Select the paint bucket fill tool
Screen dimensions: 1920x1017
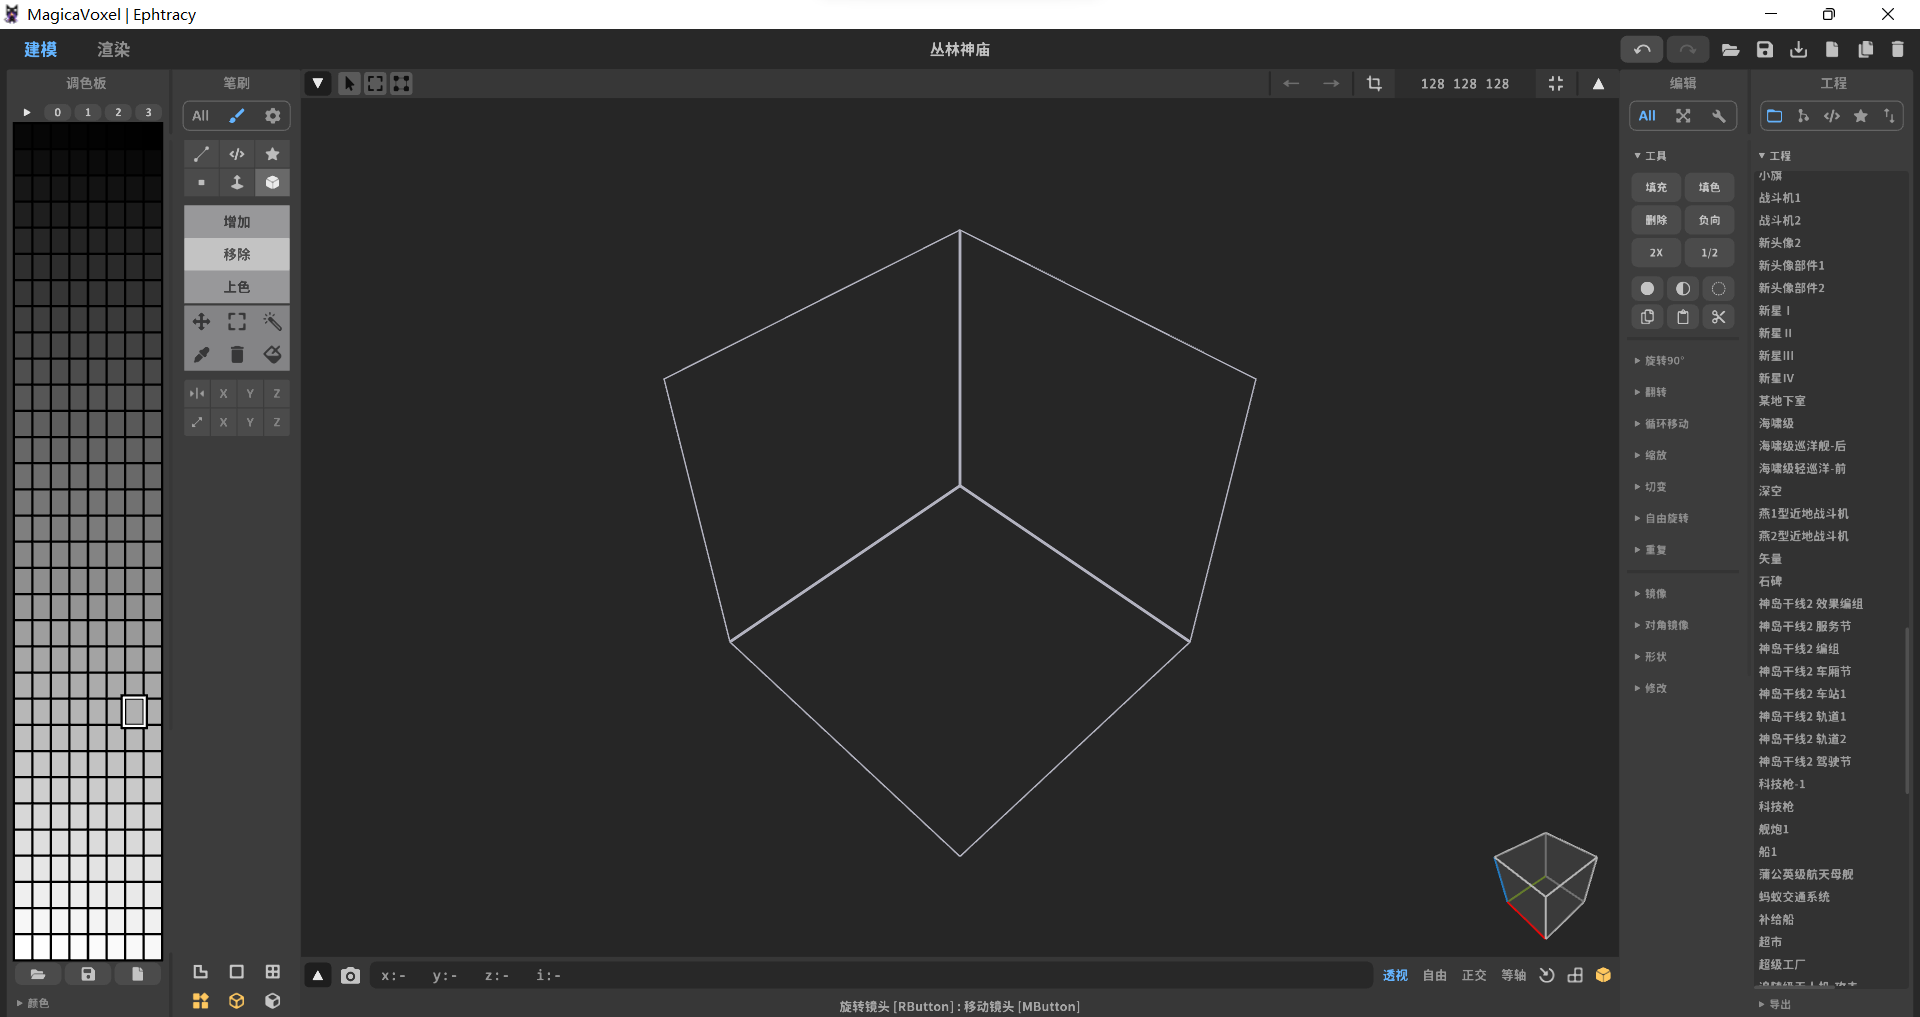[x=272, y=355]
